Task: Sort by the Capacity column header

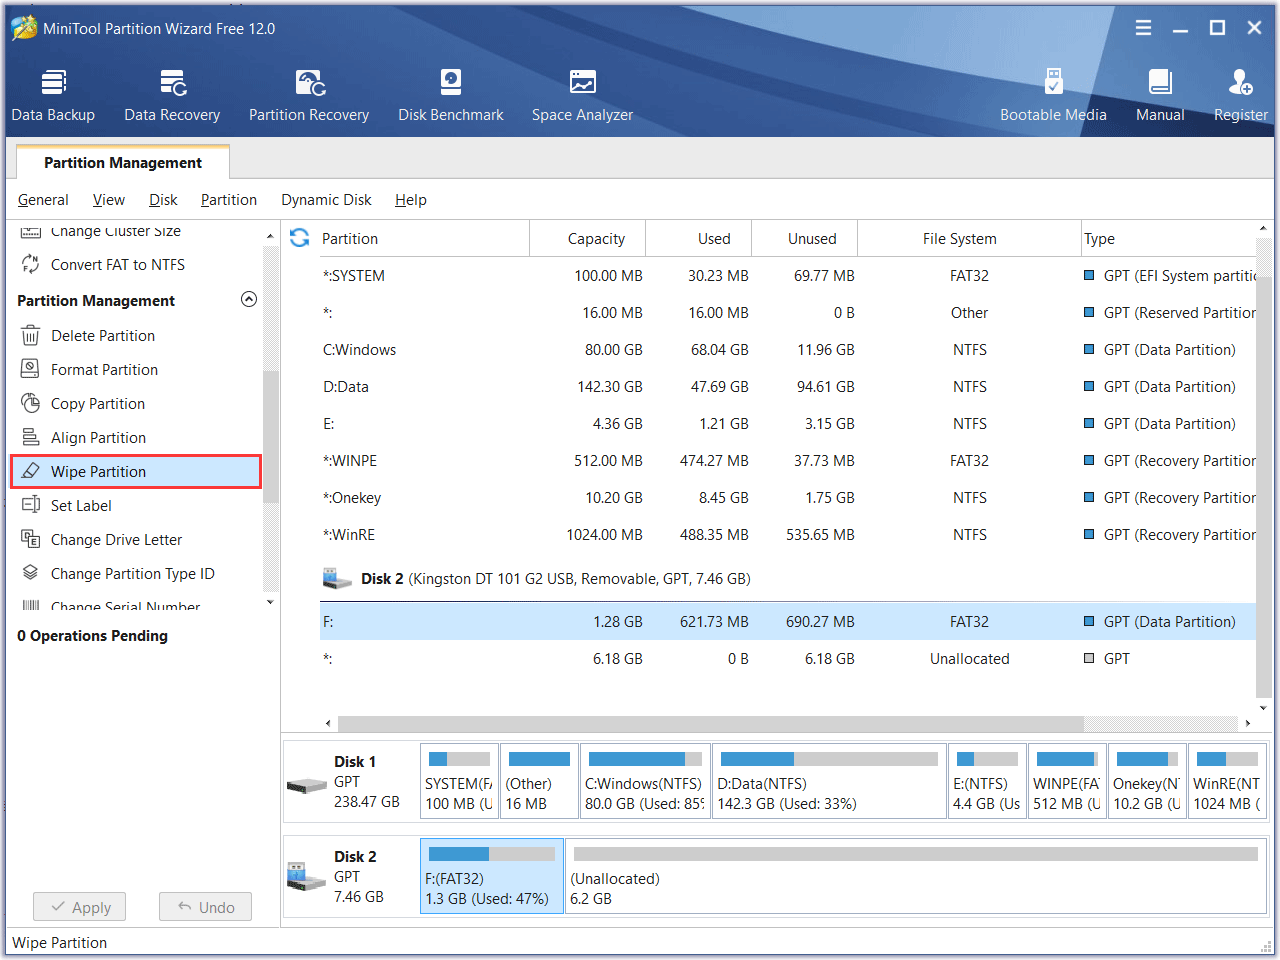Action: click(x=588, y=238)
